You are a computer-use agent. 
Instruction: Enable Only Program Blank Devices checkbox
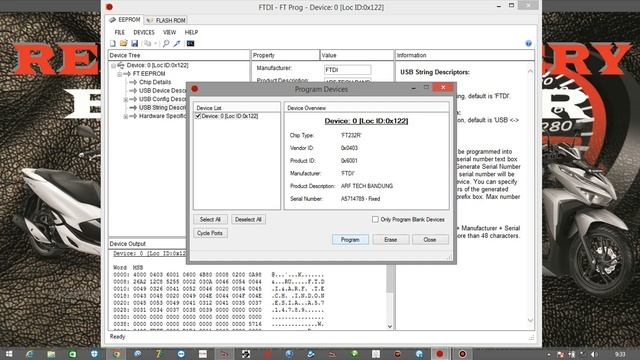tap(375, 219)
